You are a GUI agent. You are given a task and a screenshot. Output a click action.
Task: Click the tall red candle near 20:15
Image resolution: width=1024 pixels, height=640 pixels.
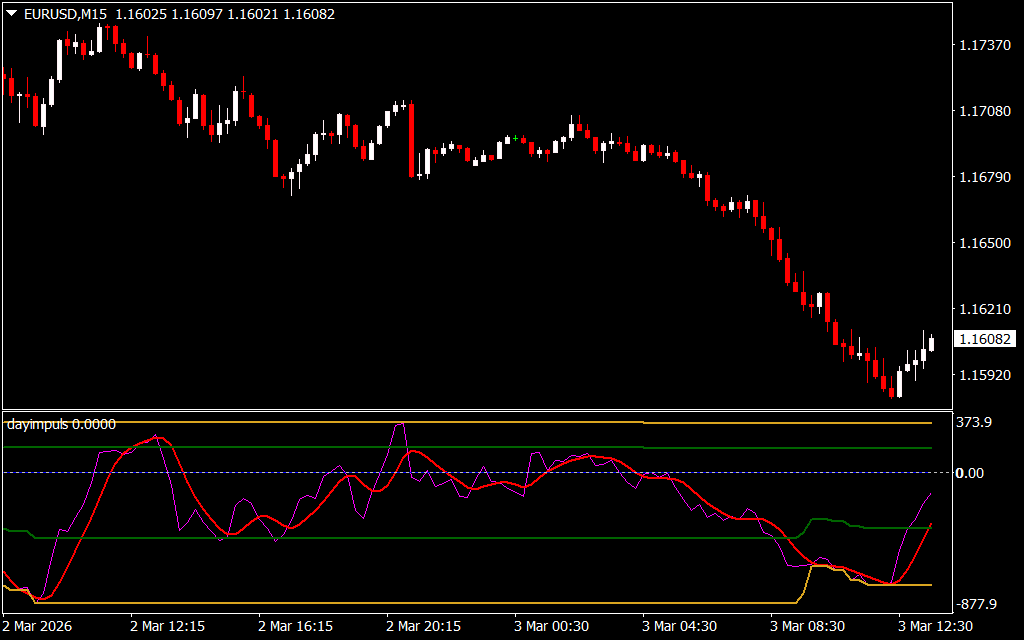(412, 138)
